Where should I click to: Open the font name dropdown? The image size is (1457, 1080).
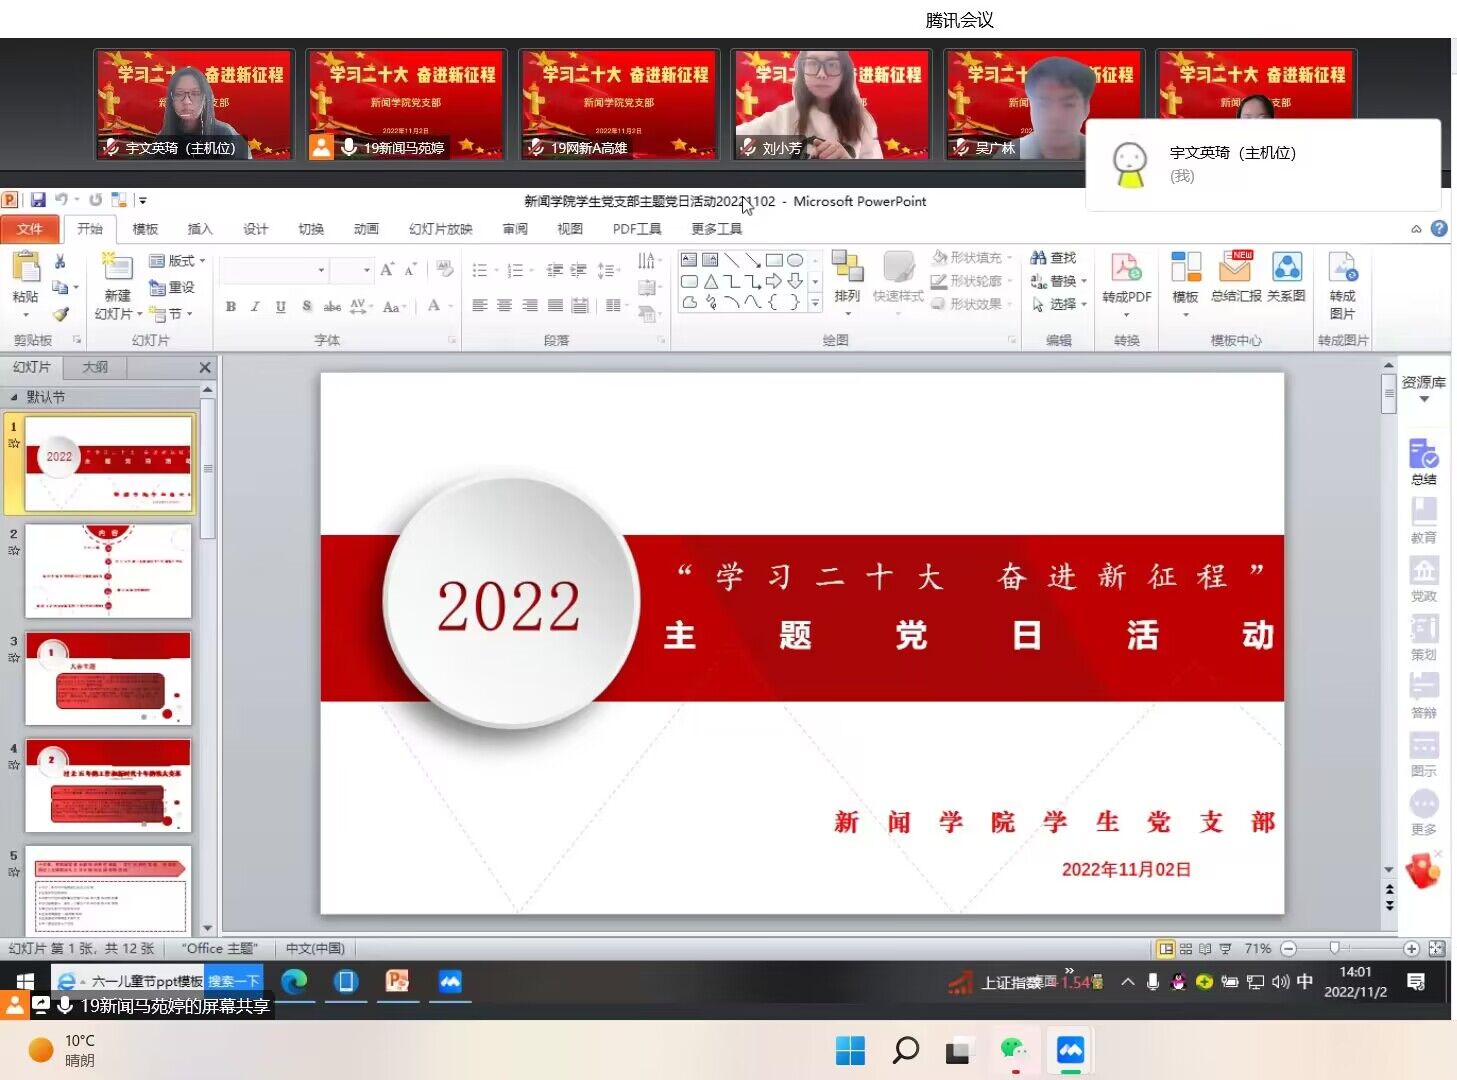[321, 270]
